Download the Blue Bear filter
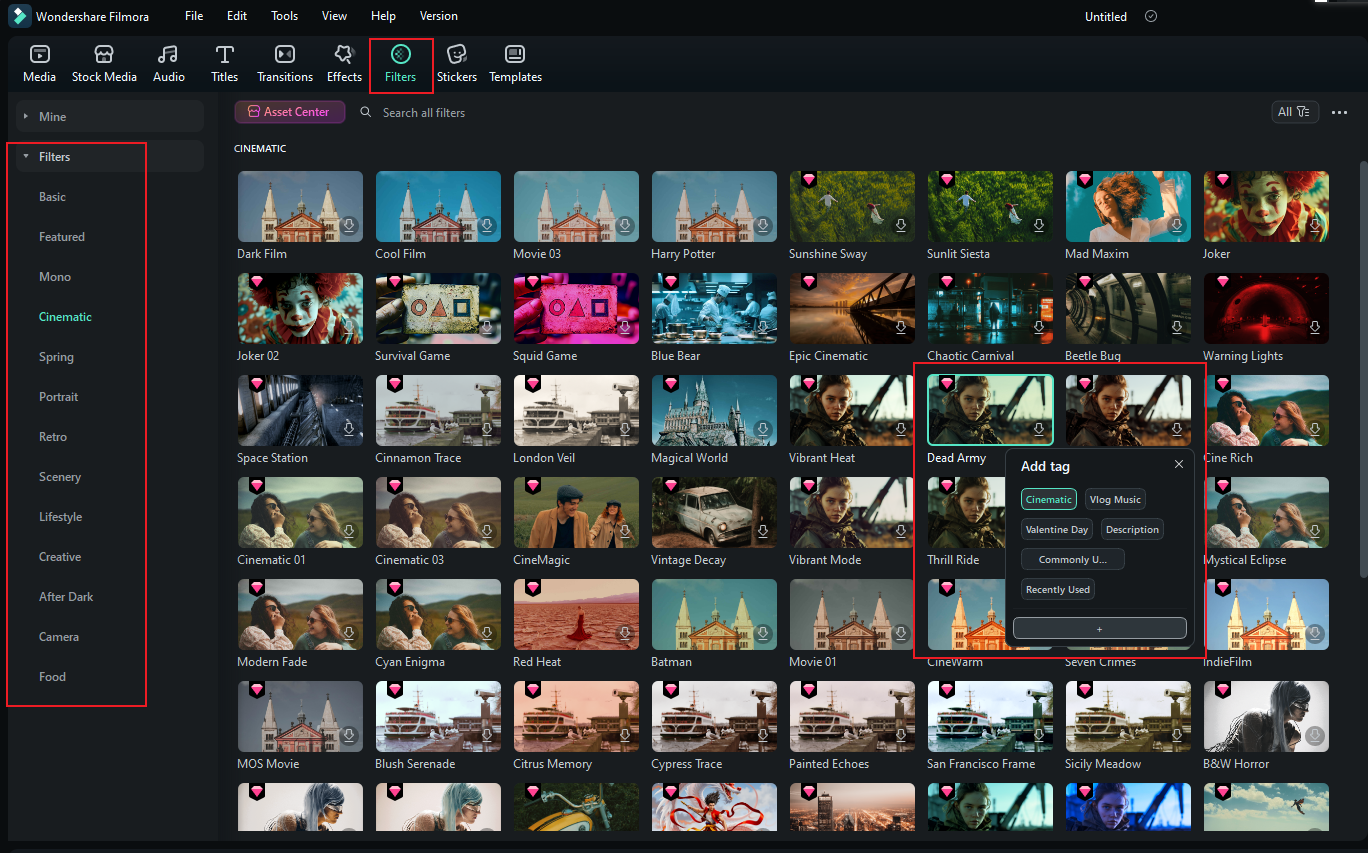The image size is (1368, 853). tap(763, 328)
